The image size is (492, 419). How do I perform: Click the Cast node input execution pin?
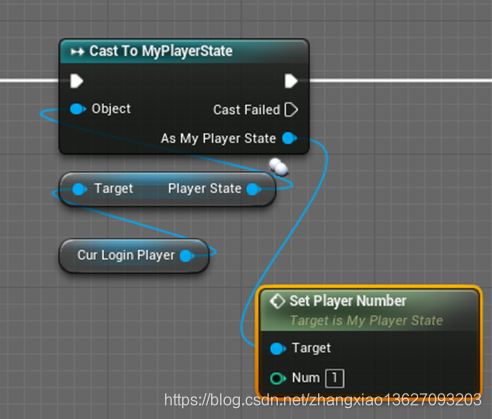click(77, 81)
